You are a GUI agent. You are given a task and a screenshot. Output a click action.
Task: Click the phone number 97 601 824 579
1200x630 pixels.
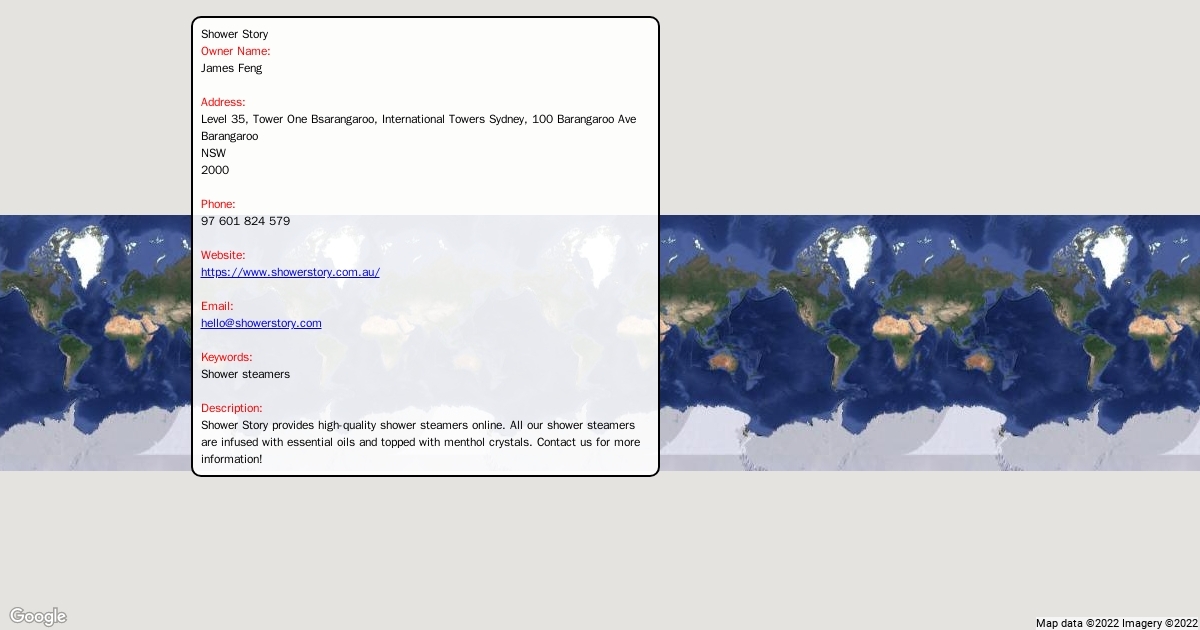245,221
